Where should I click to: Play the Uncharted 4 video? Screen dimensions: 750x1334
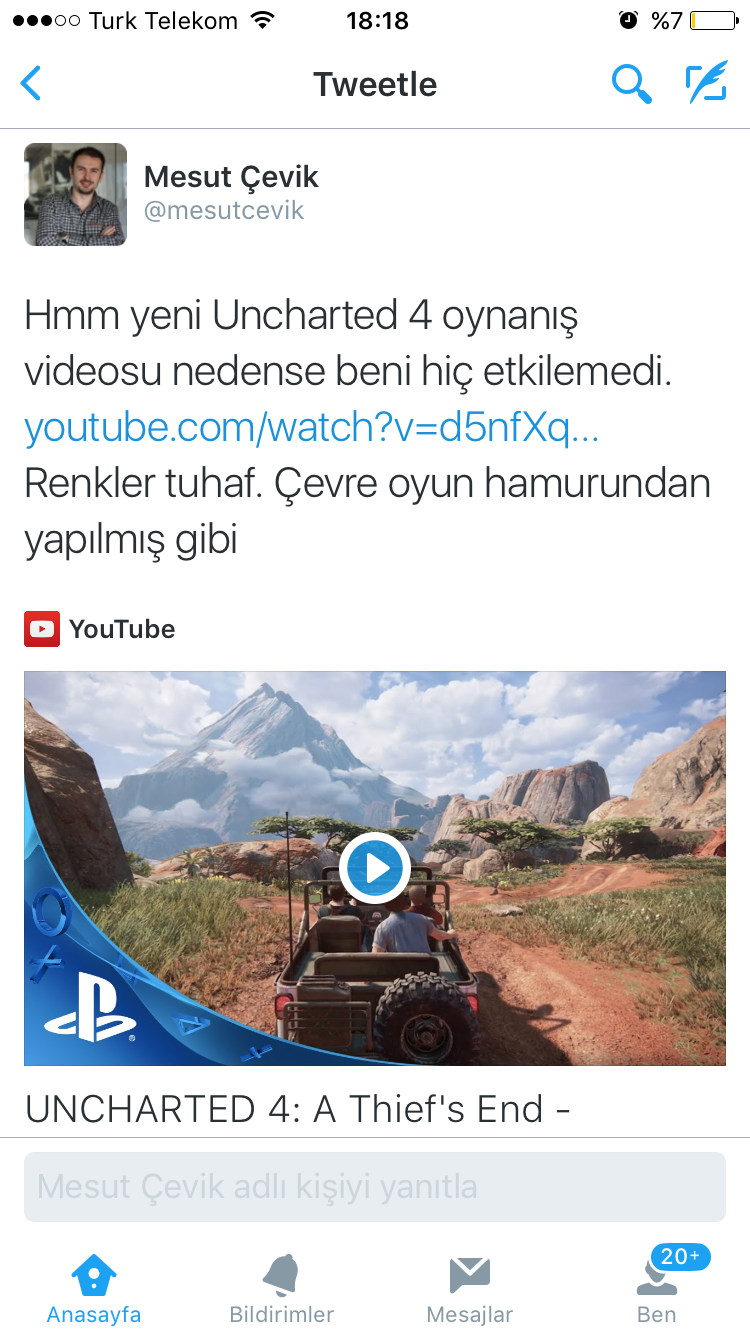[375, 868]
